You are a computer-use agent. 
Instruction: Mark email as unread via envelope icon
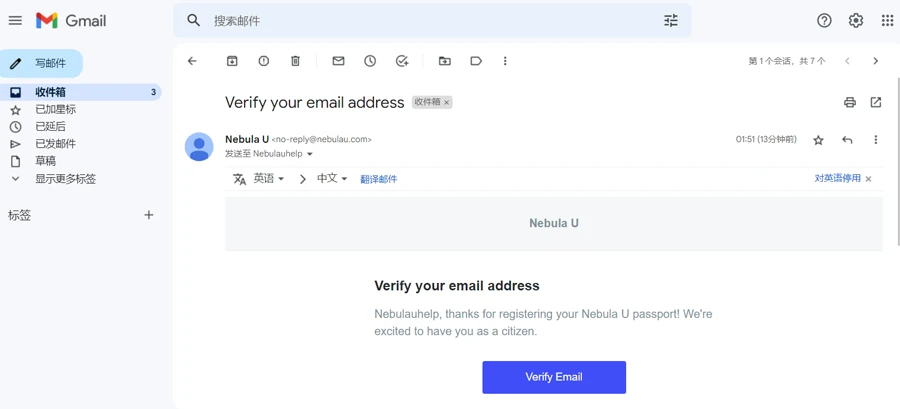click(338, 61)
